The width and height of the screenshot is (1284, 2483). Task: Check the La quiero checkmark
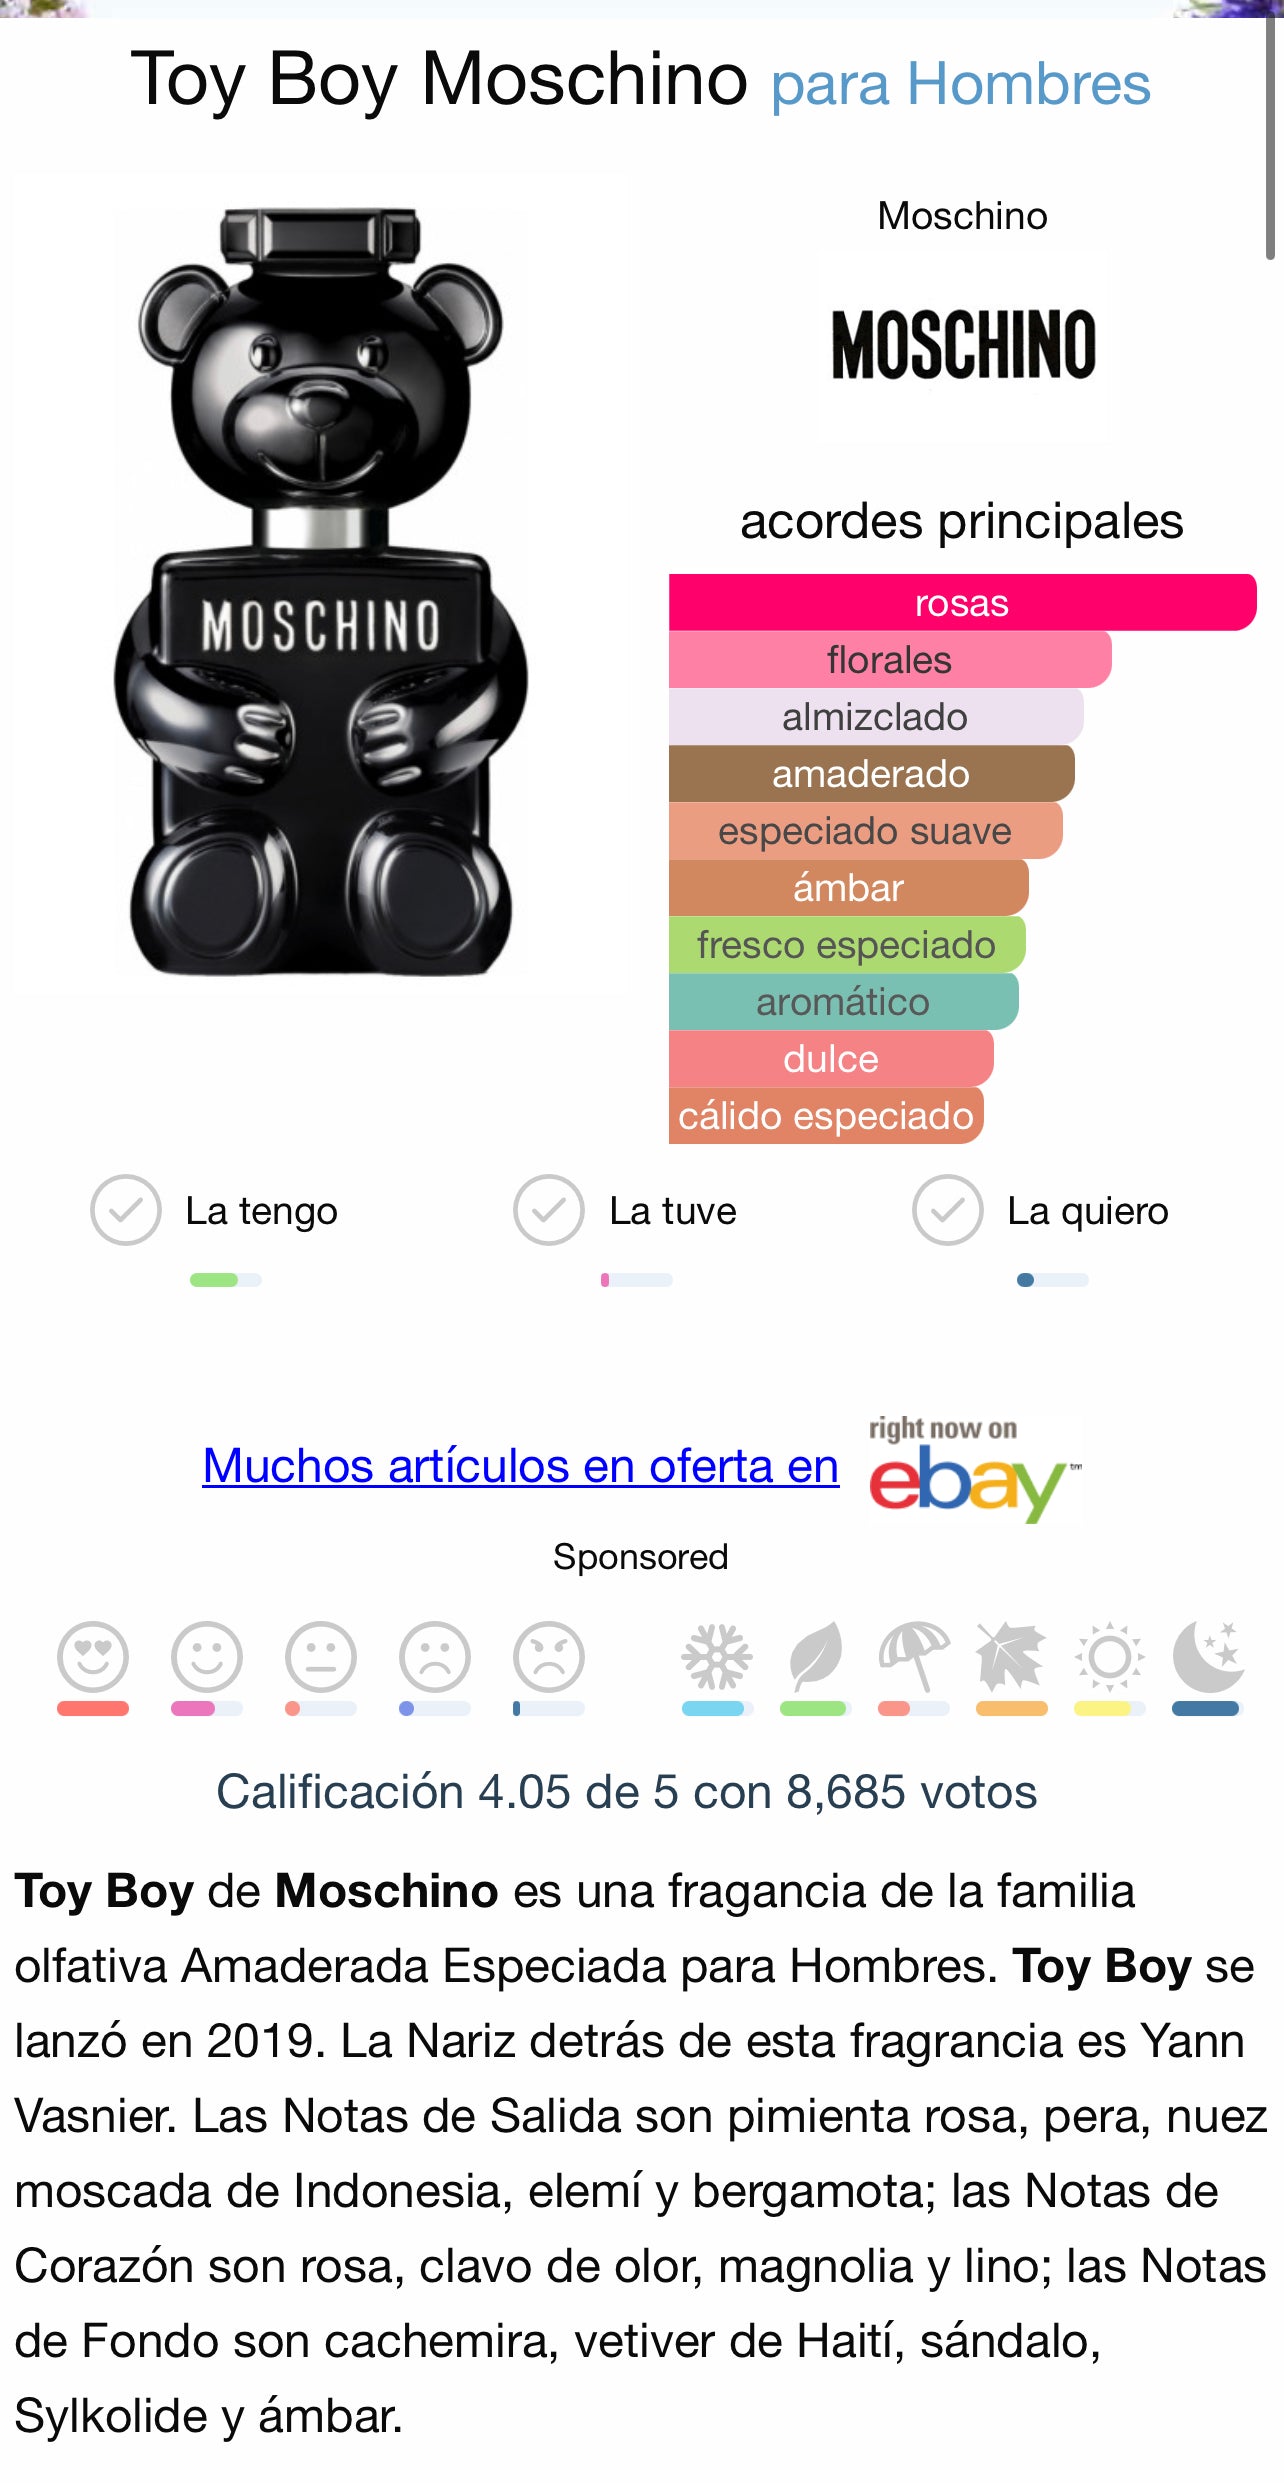pyautogui.click(x=948, y=1210)
